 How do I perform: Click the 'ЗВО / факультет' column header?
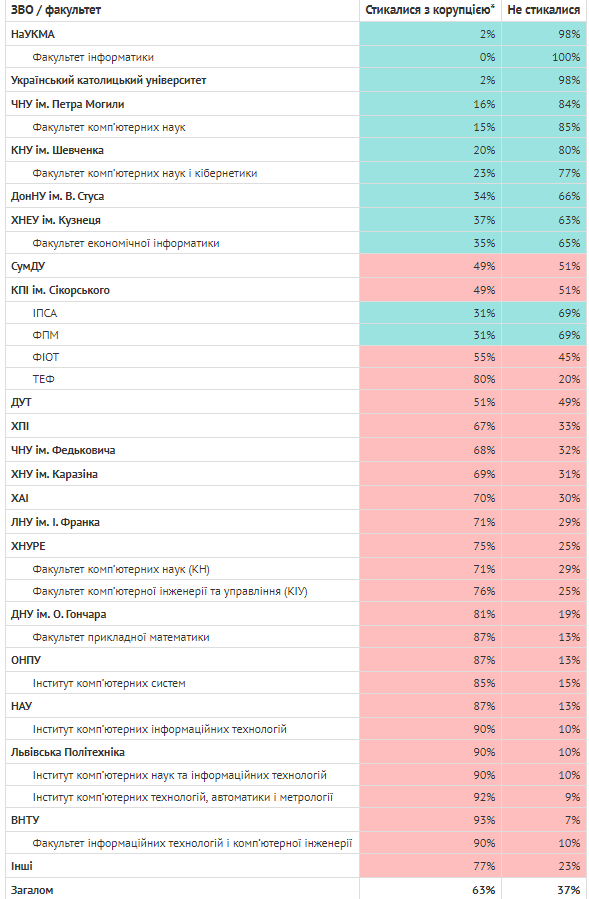pyautogui.click(x=56, y=10)
